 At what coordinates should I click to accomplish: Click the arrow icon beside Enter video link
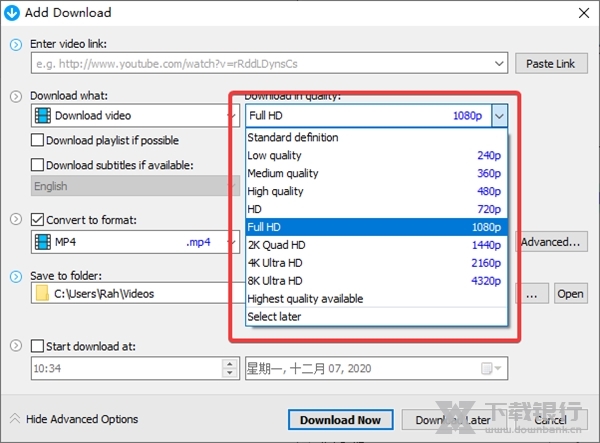click(16, 45)
